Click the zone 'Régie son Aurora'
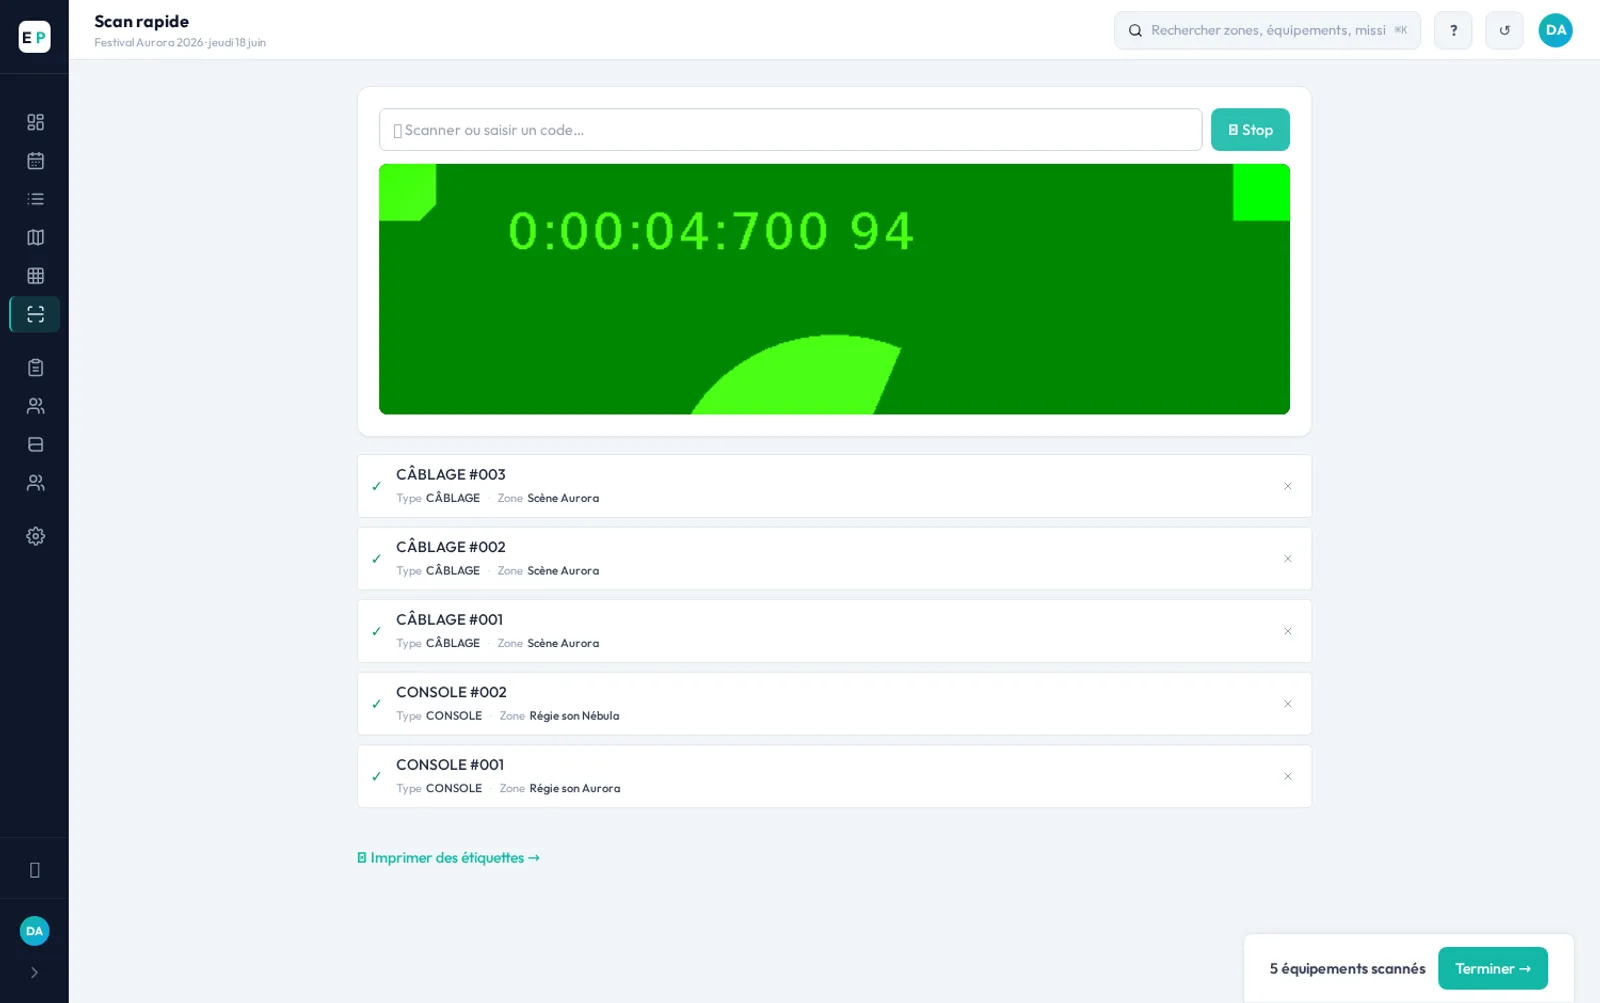 (x=575, y=789)
